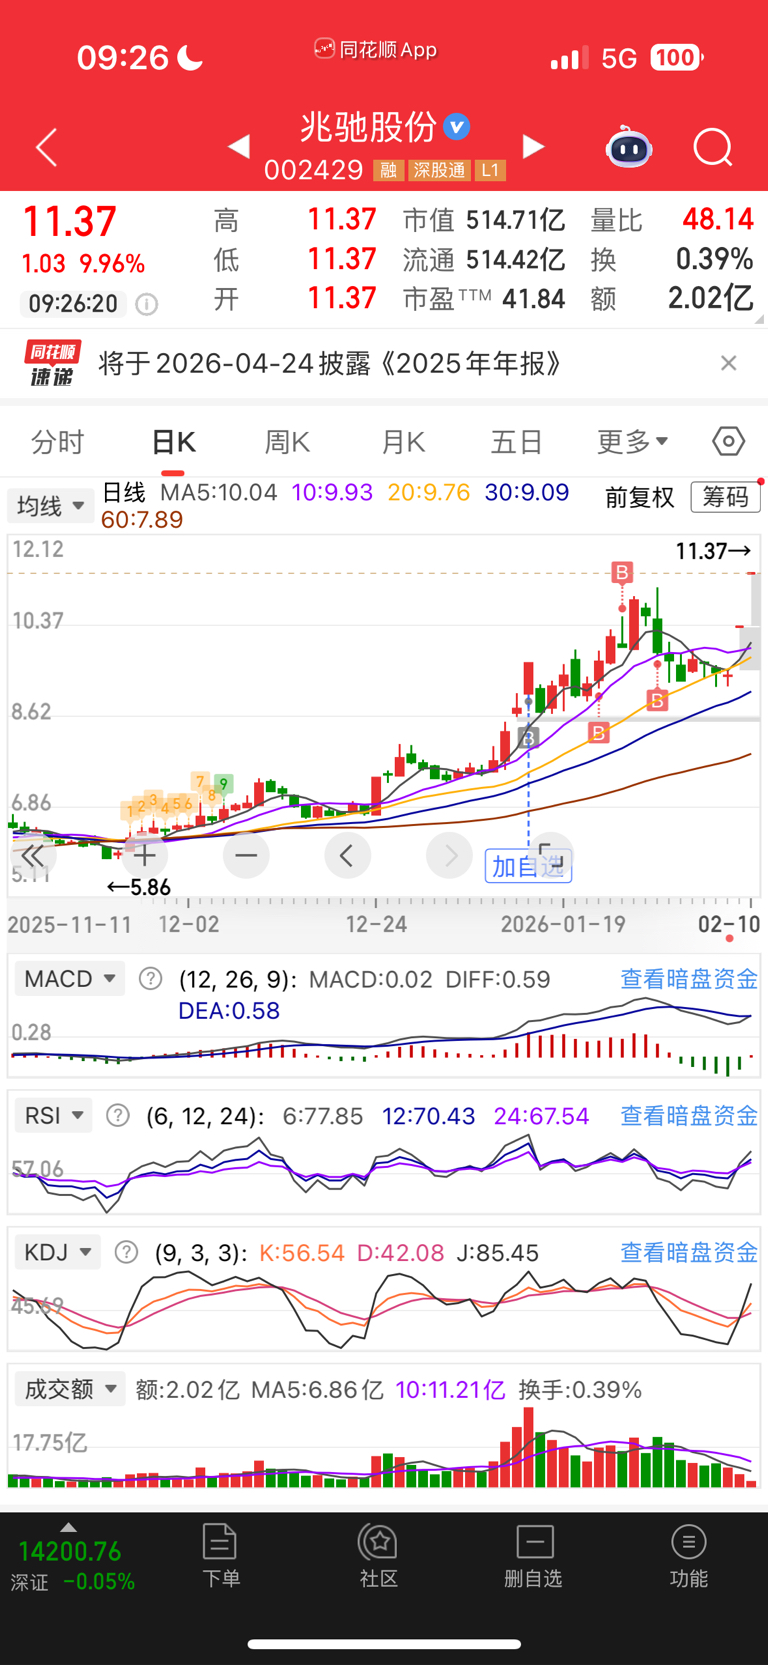This screenshot has height=1665, width=769.
Task: Tap 加自选 button on chart
Action: 528,866
